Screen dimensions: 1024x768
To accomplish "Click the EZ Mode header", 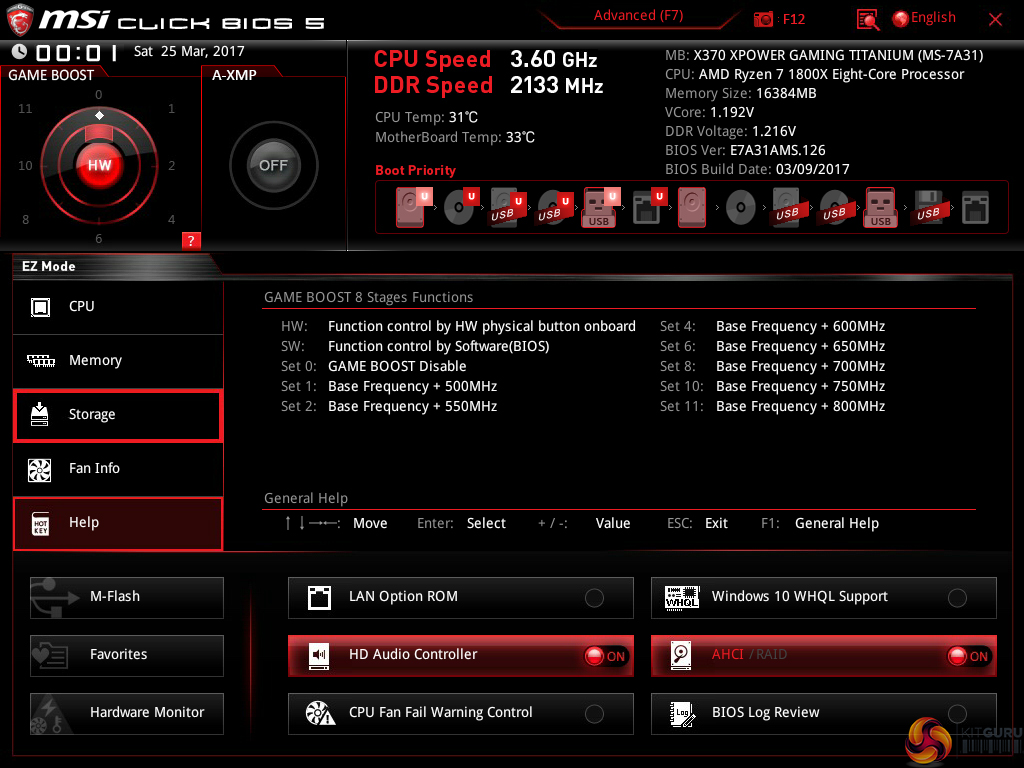I will 49,266.
